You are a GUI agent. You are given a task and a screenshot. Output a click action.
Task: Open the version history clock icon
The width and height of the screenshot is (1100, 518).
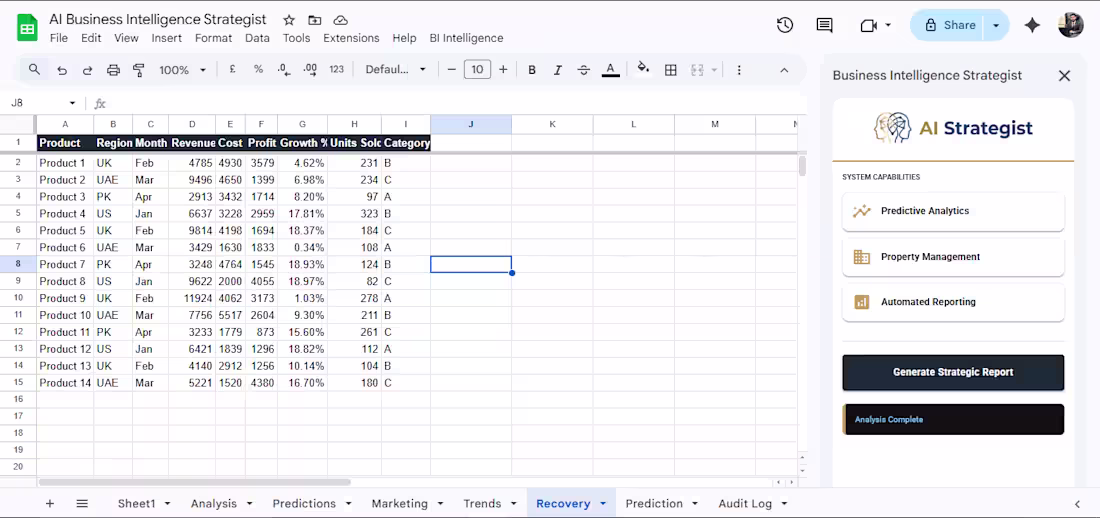point(785,25)
